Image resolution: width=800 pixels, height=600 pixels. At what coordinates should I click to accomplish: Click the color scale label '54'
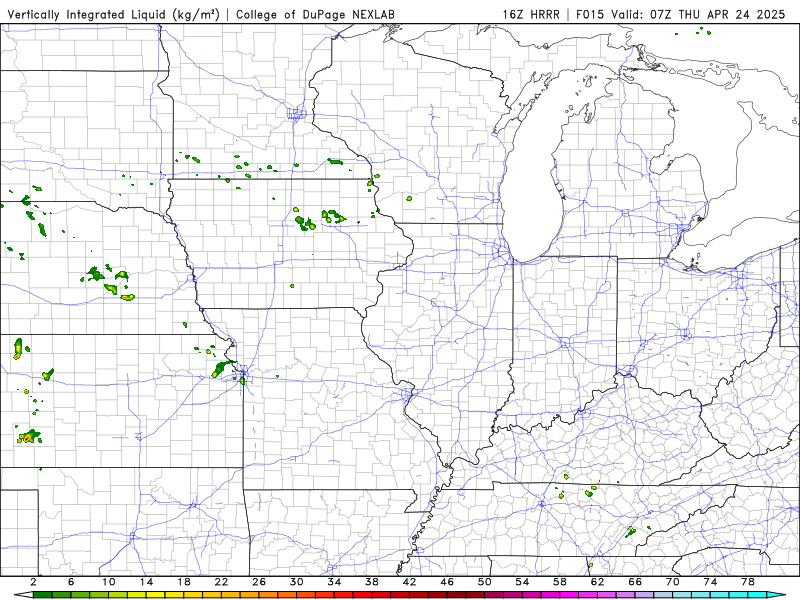click(522, 582)
